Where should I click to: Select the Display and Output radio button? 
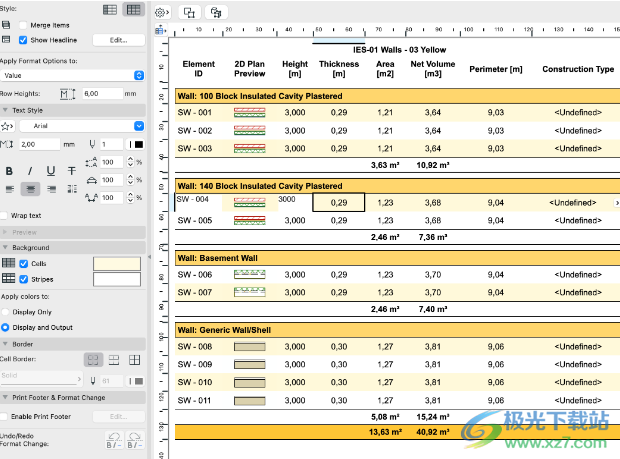pyautogui.click(x=5, y=327)
